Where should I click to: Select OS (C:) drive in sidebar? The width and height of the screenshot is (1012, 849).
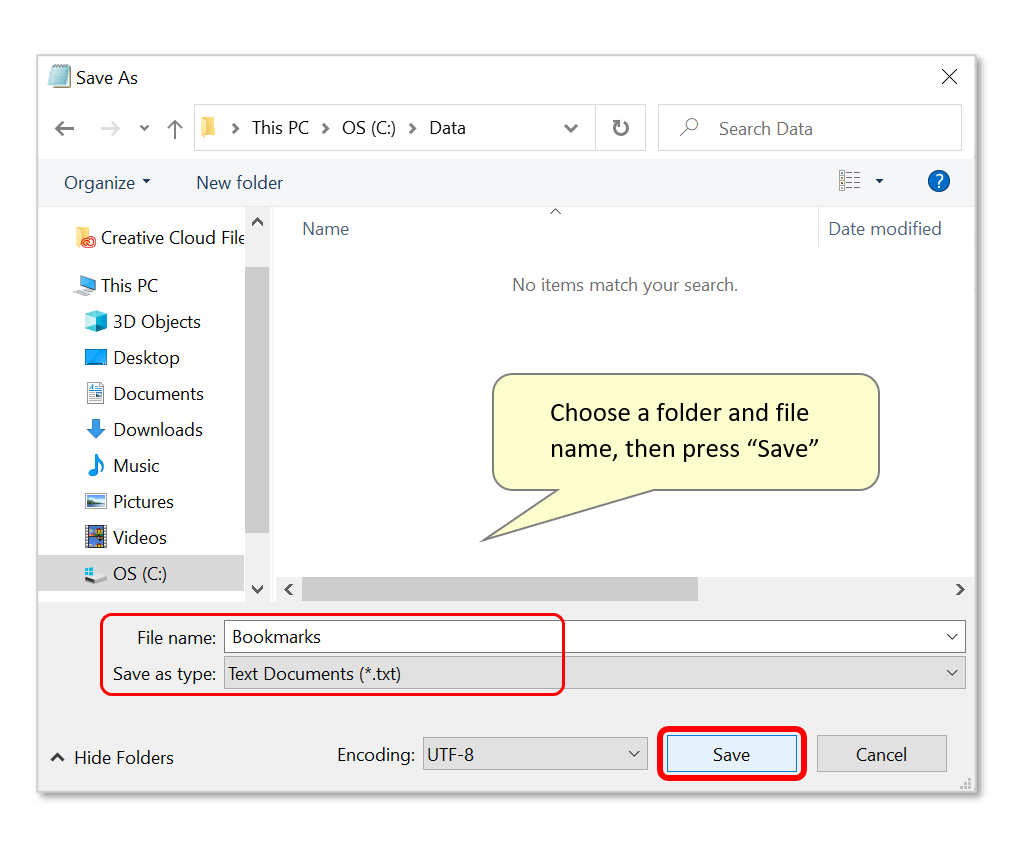tap(141, 573)
